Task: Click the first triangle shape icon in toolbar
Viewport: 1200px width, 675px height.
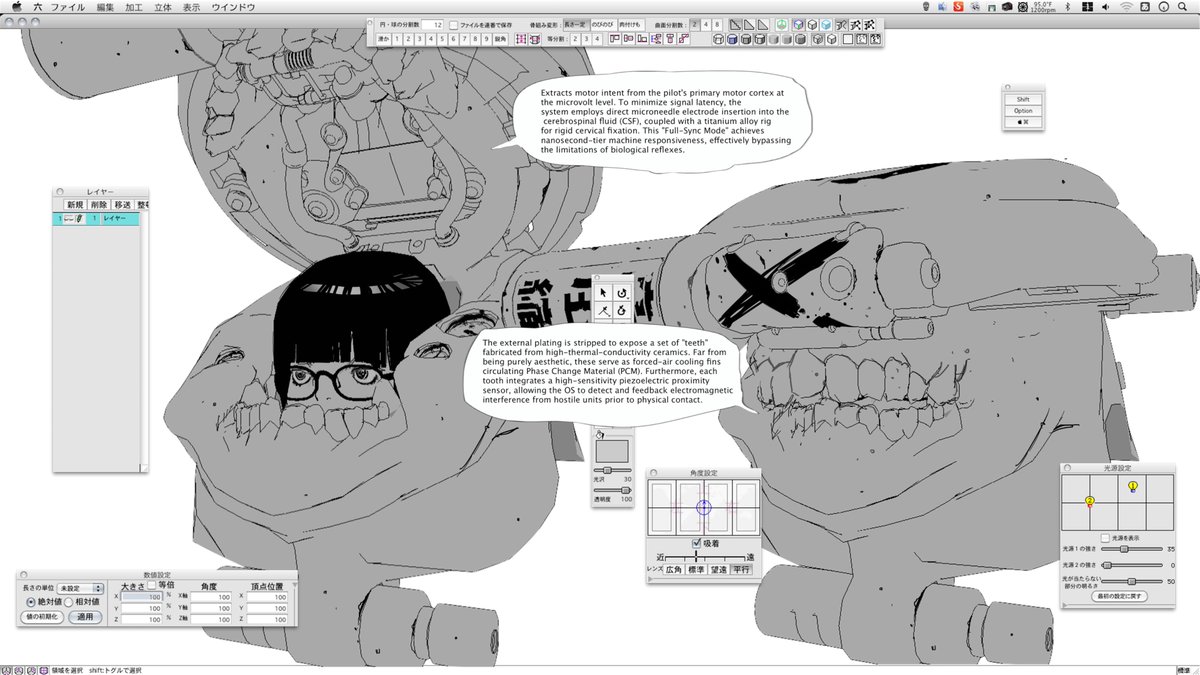Action: [736, 24]
